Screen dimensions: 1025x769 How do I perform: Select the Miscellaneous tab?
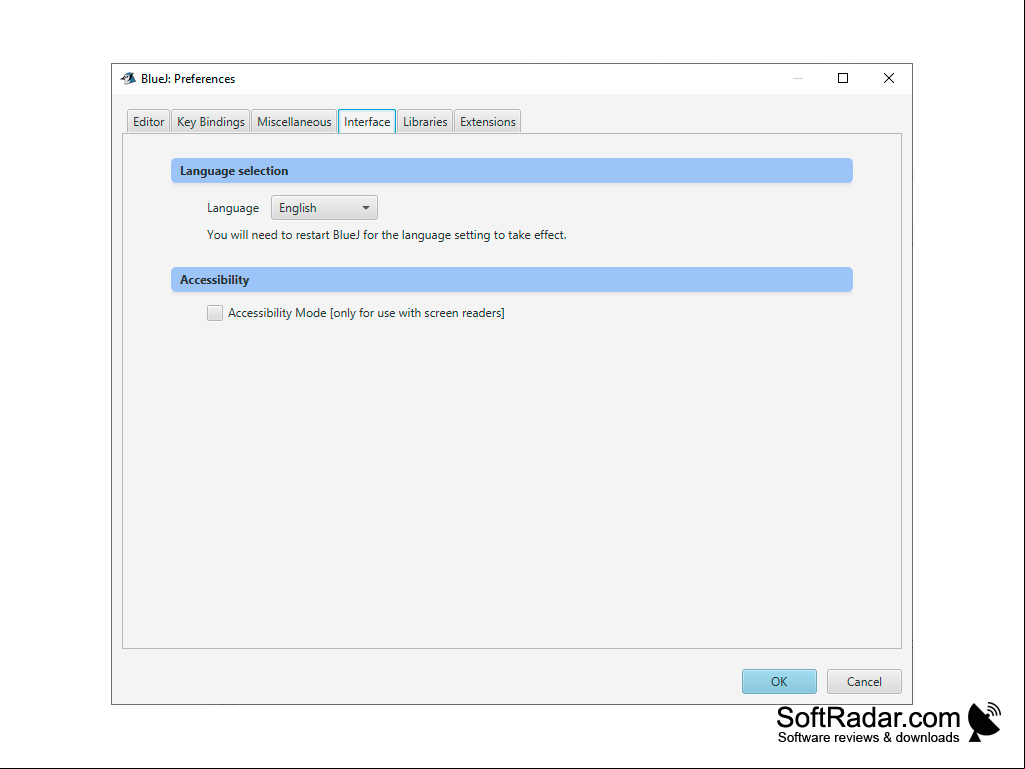[x=294, y=122]
